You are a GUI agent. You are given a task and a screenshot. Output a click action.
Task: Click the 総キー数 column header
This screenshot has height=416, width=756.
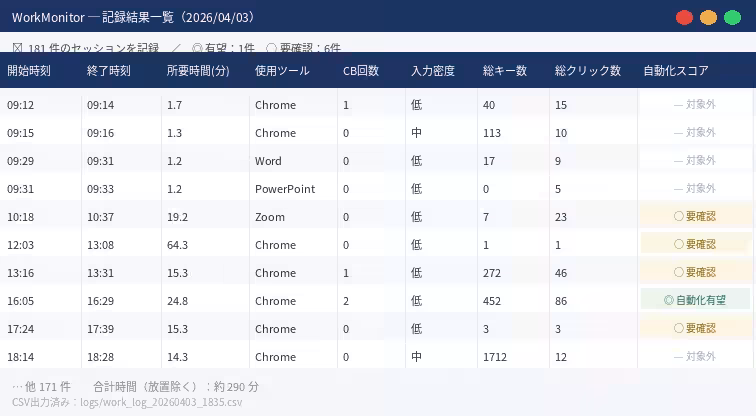coord(505,71)
